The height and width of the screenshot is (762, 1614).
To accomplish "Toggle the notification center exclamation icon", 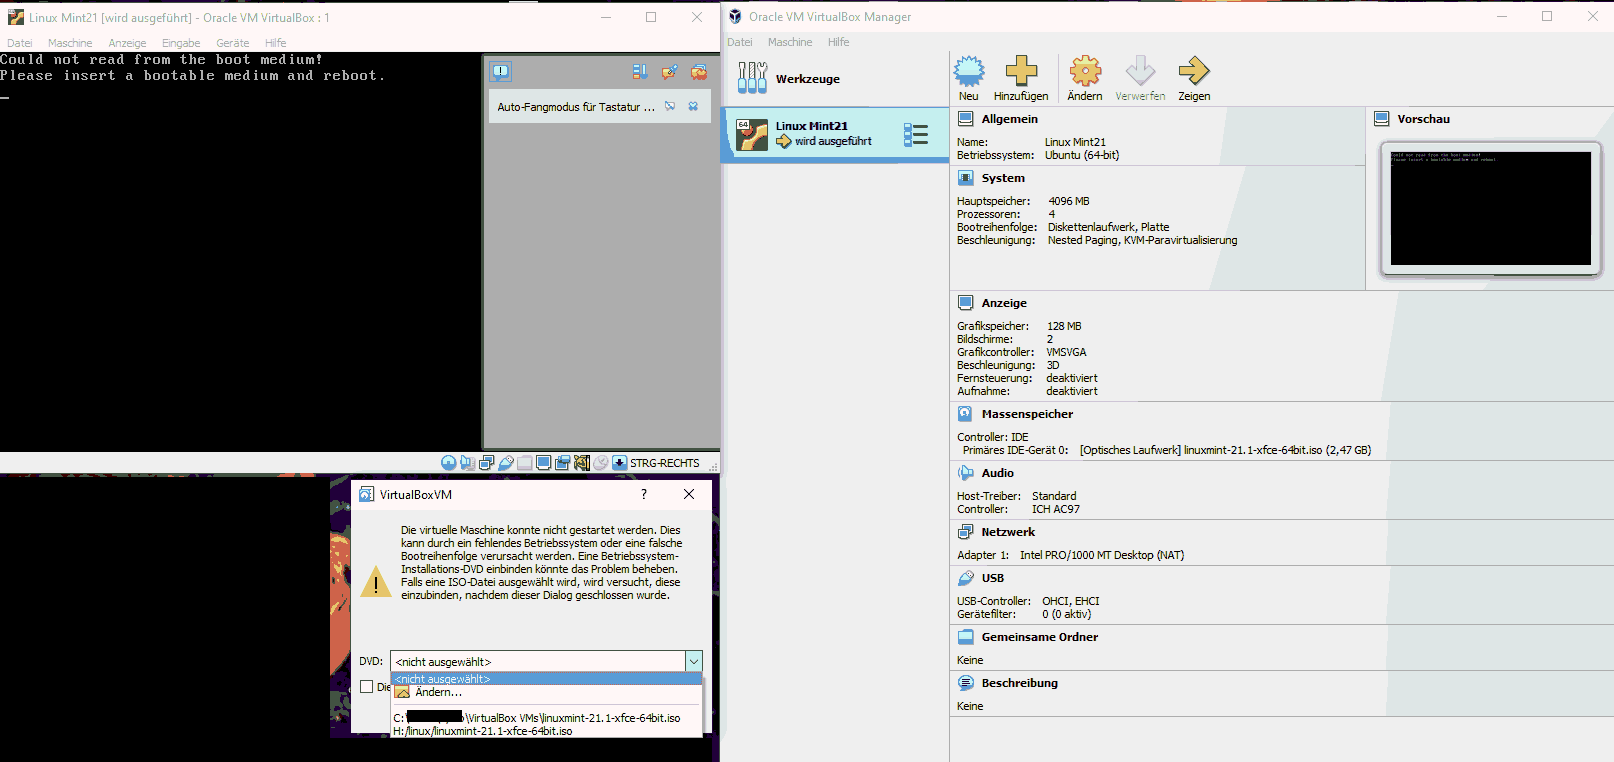I will (x=501, y=72).
